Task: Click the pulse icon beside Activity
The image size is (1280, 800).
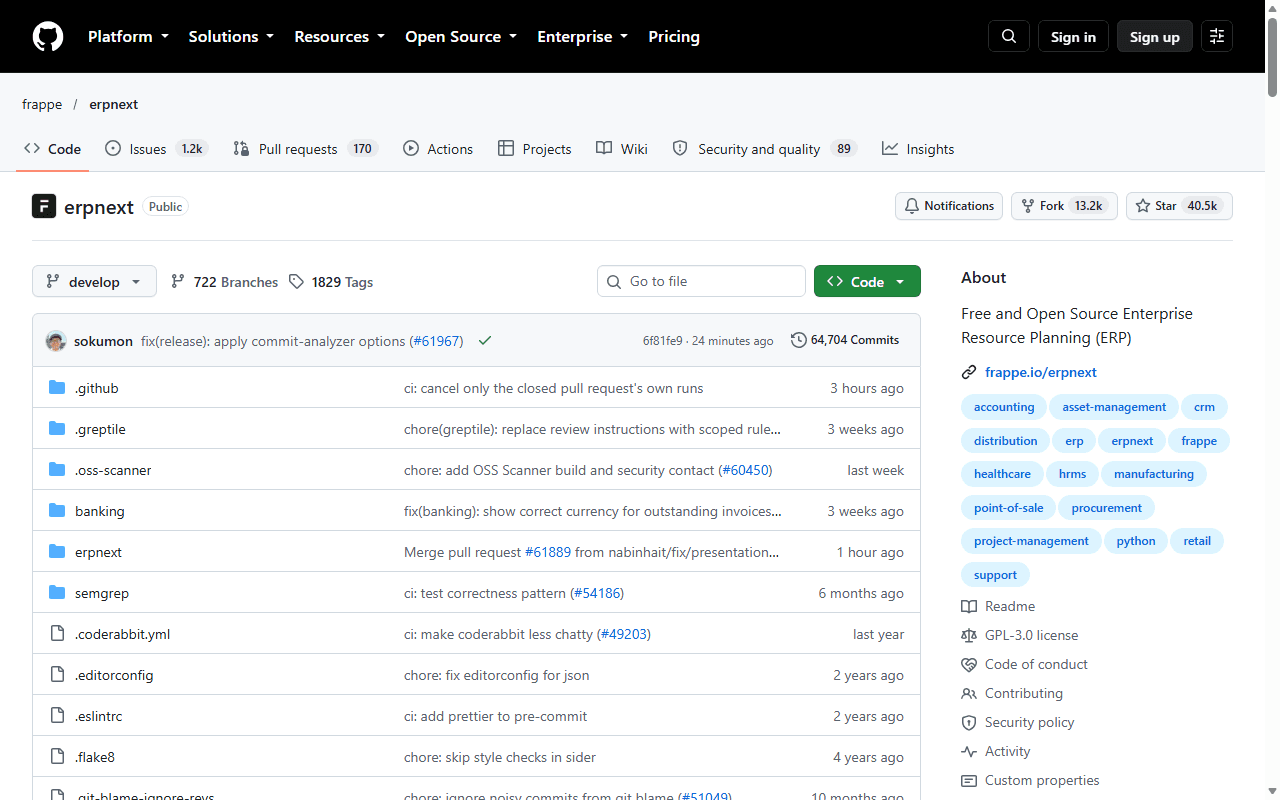Action: (x=969, y=751)
